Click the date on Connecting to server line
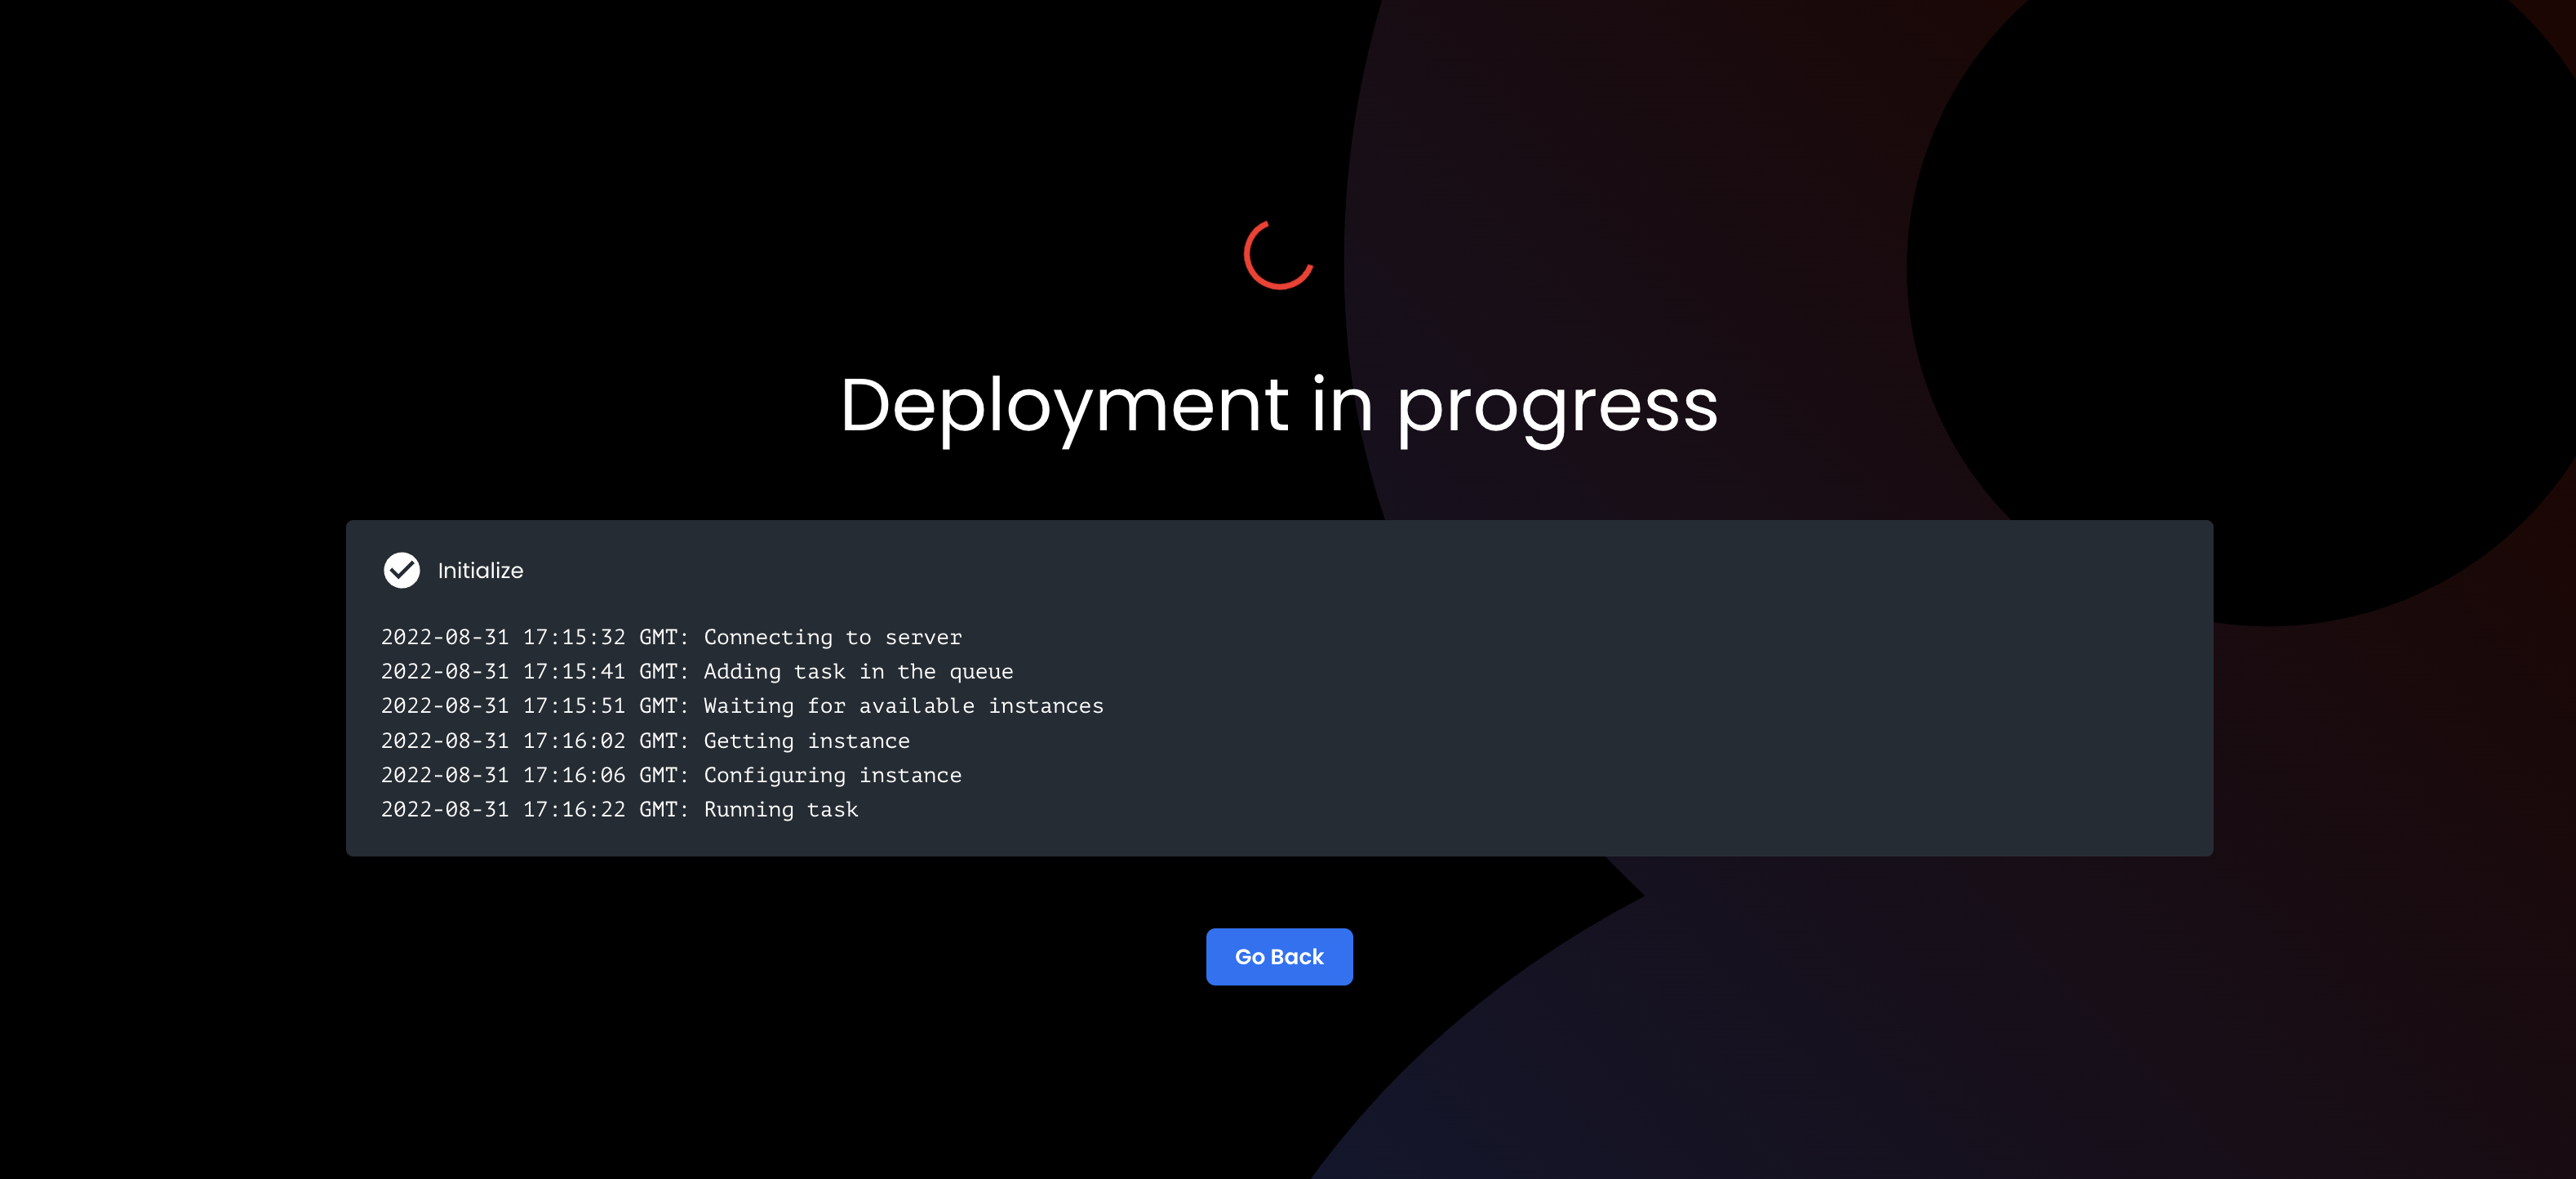 tap(444, 637)
